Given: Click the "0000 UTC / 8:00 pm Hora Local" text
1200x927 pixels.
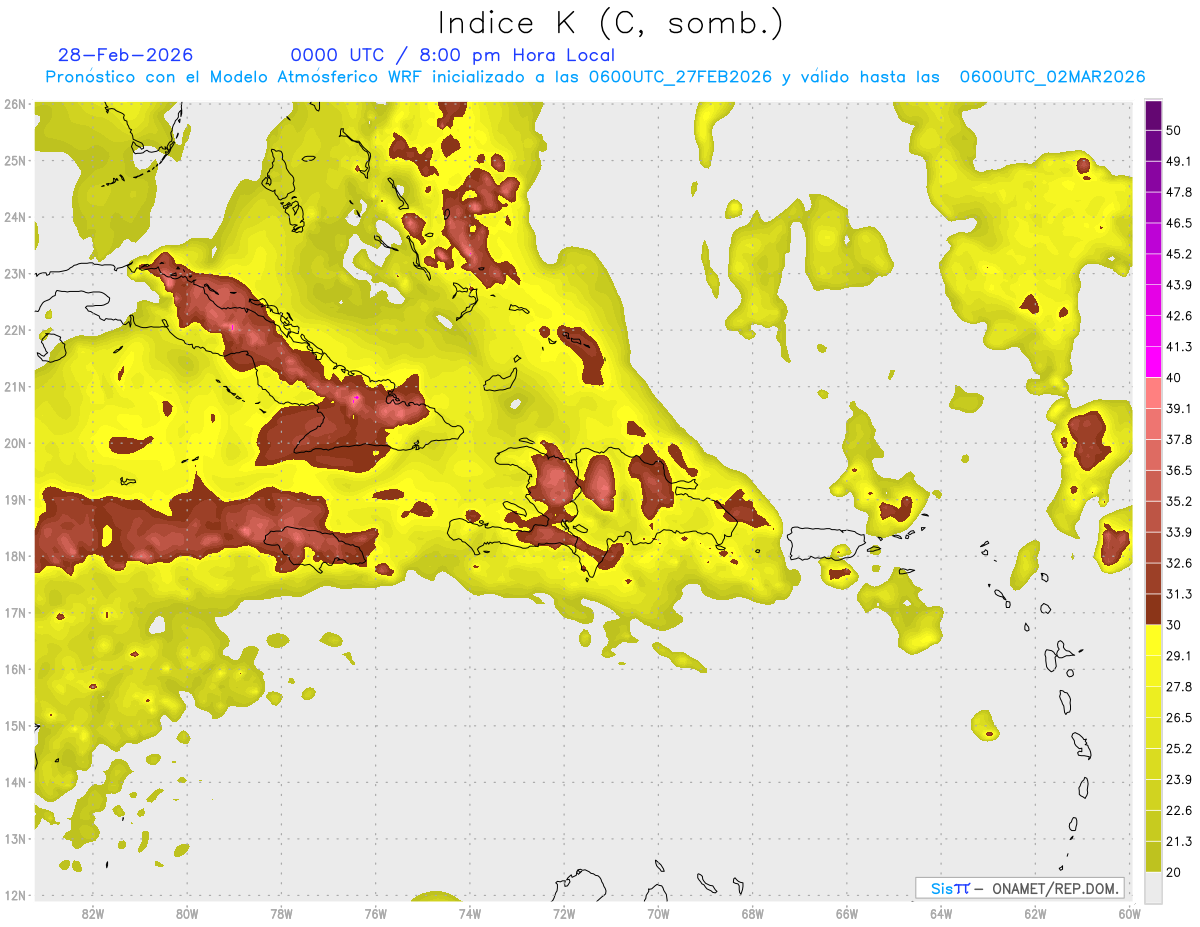Looking at the screenshot, I should pyautogui.click(x=452, y=55).
